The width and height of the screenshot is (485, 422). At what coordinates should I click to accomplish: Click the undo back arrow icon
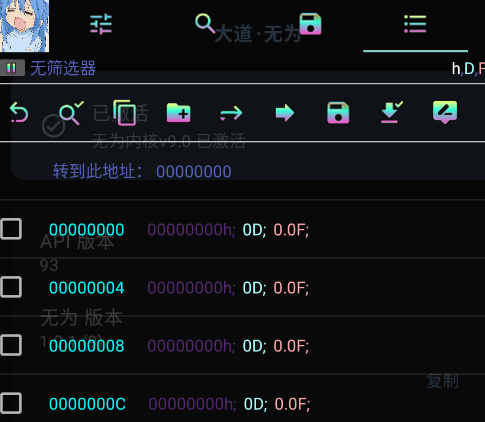click(x=19, y=112)
